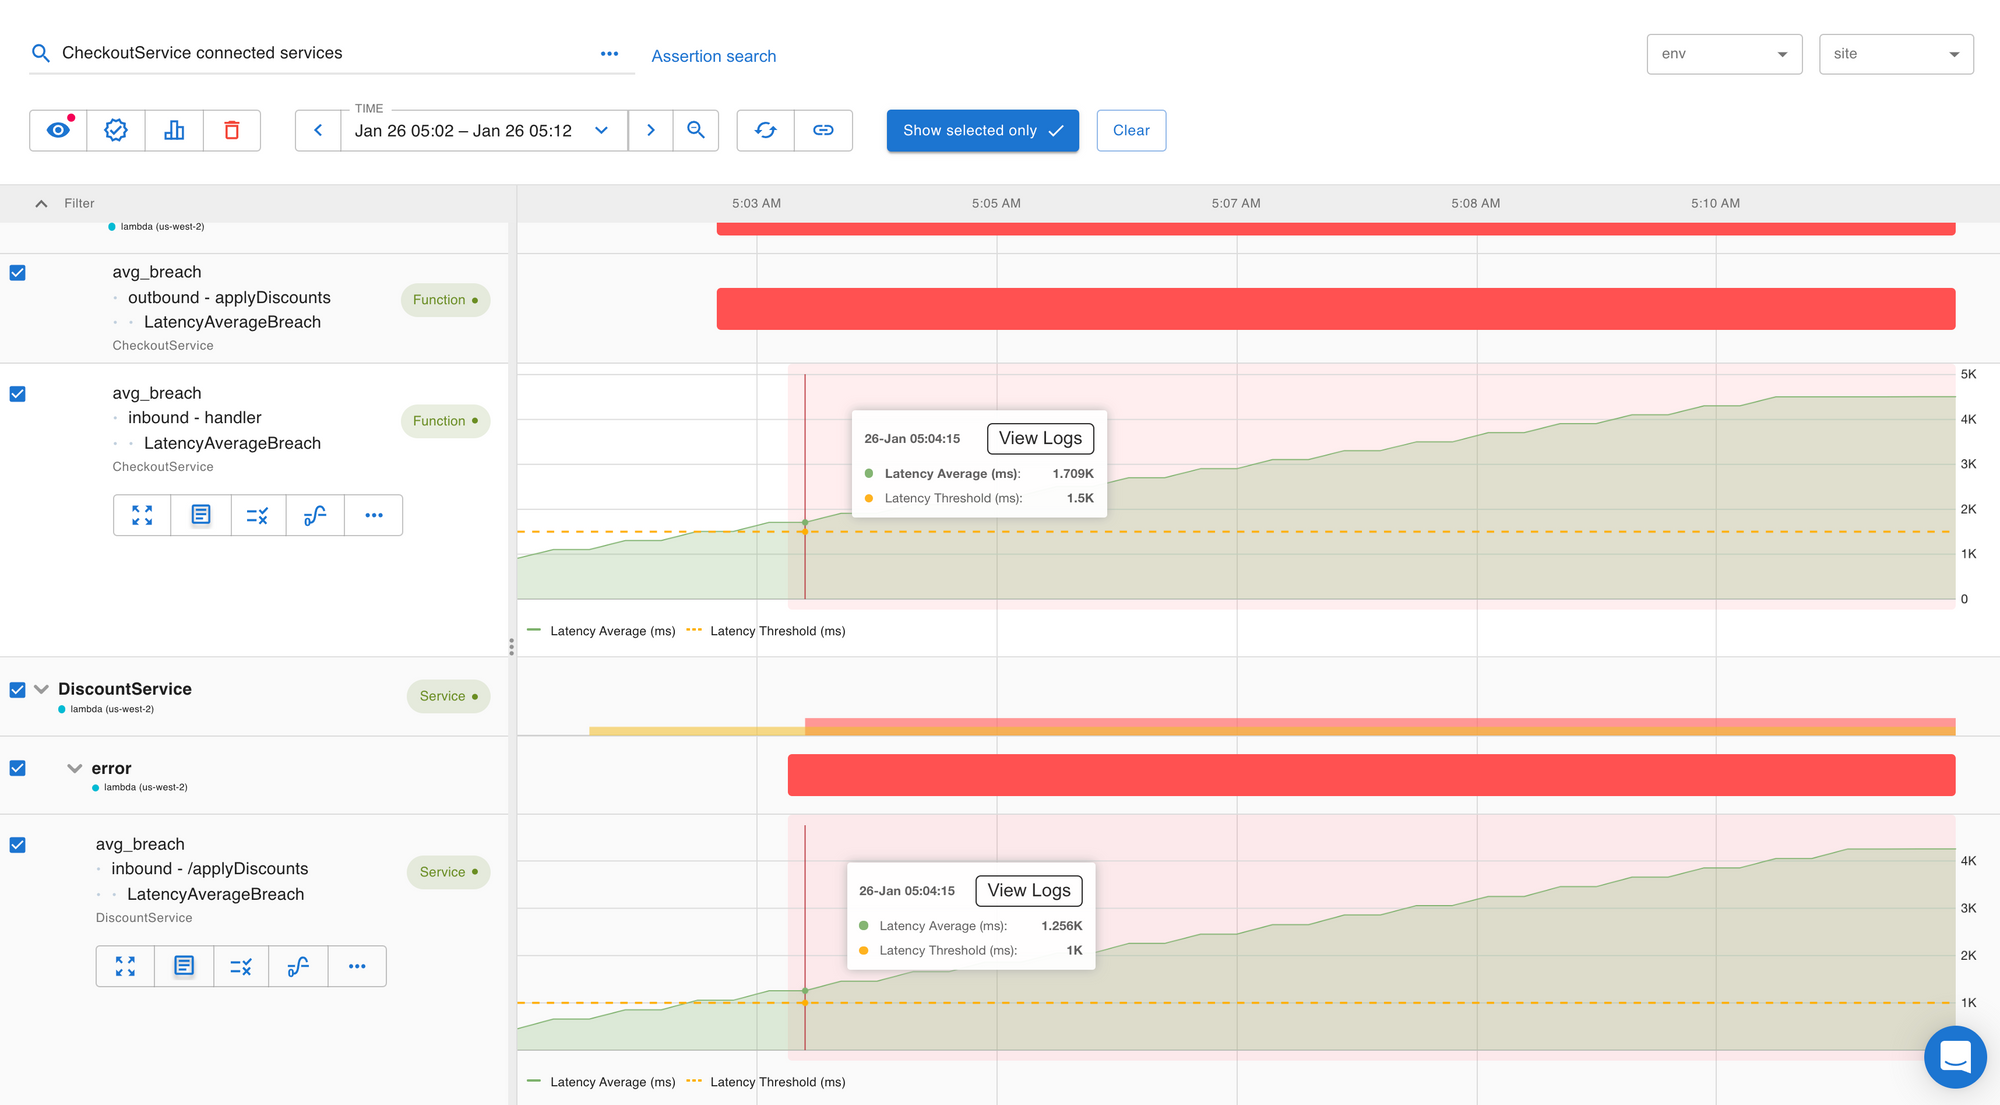
Task: Open the search bar three-dots menu
Action: pyautogui.click(x=609, y=54)
